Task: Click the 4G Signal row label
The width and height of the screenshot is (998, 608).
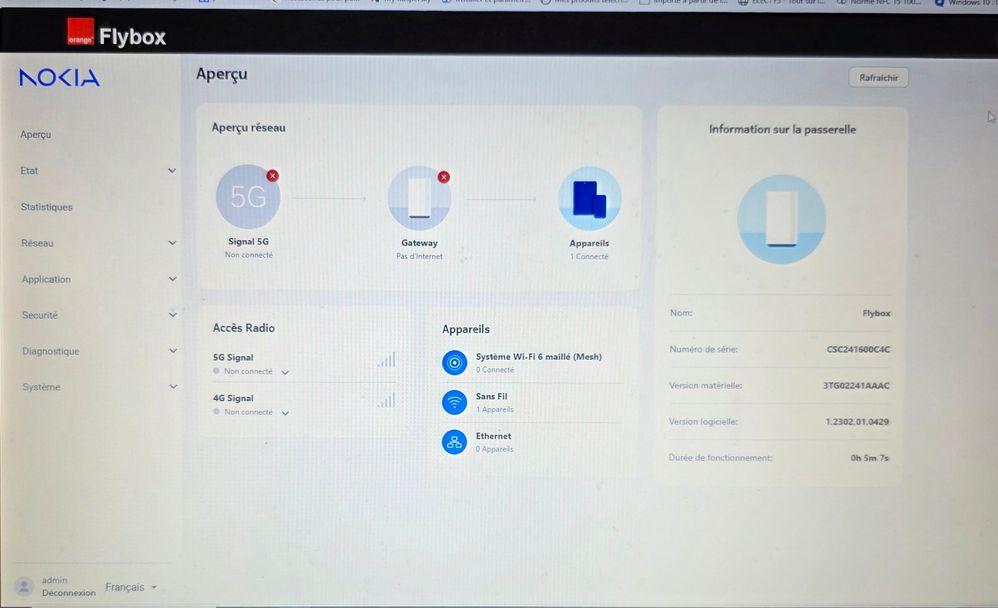Action: tap(233, 398)
